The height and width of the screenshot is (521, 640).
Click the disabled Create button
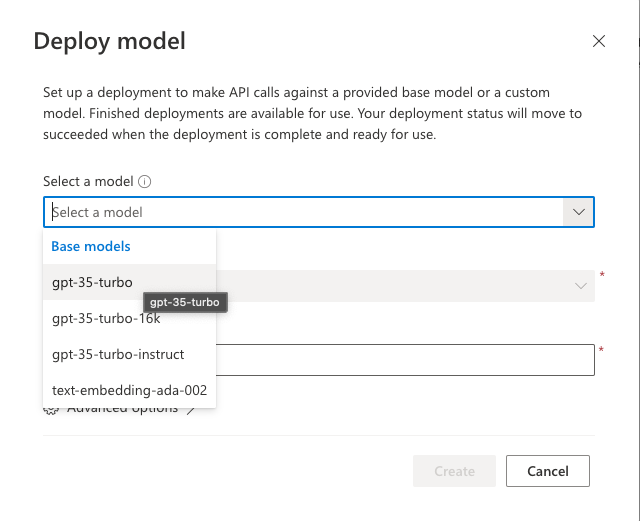[x=454, y=471]
